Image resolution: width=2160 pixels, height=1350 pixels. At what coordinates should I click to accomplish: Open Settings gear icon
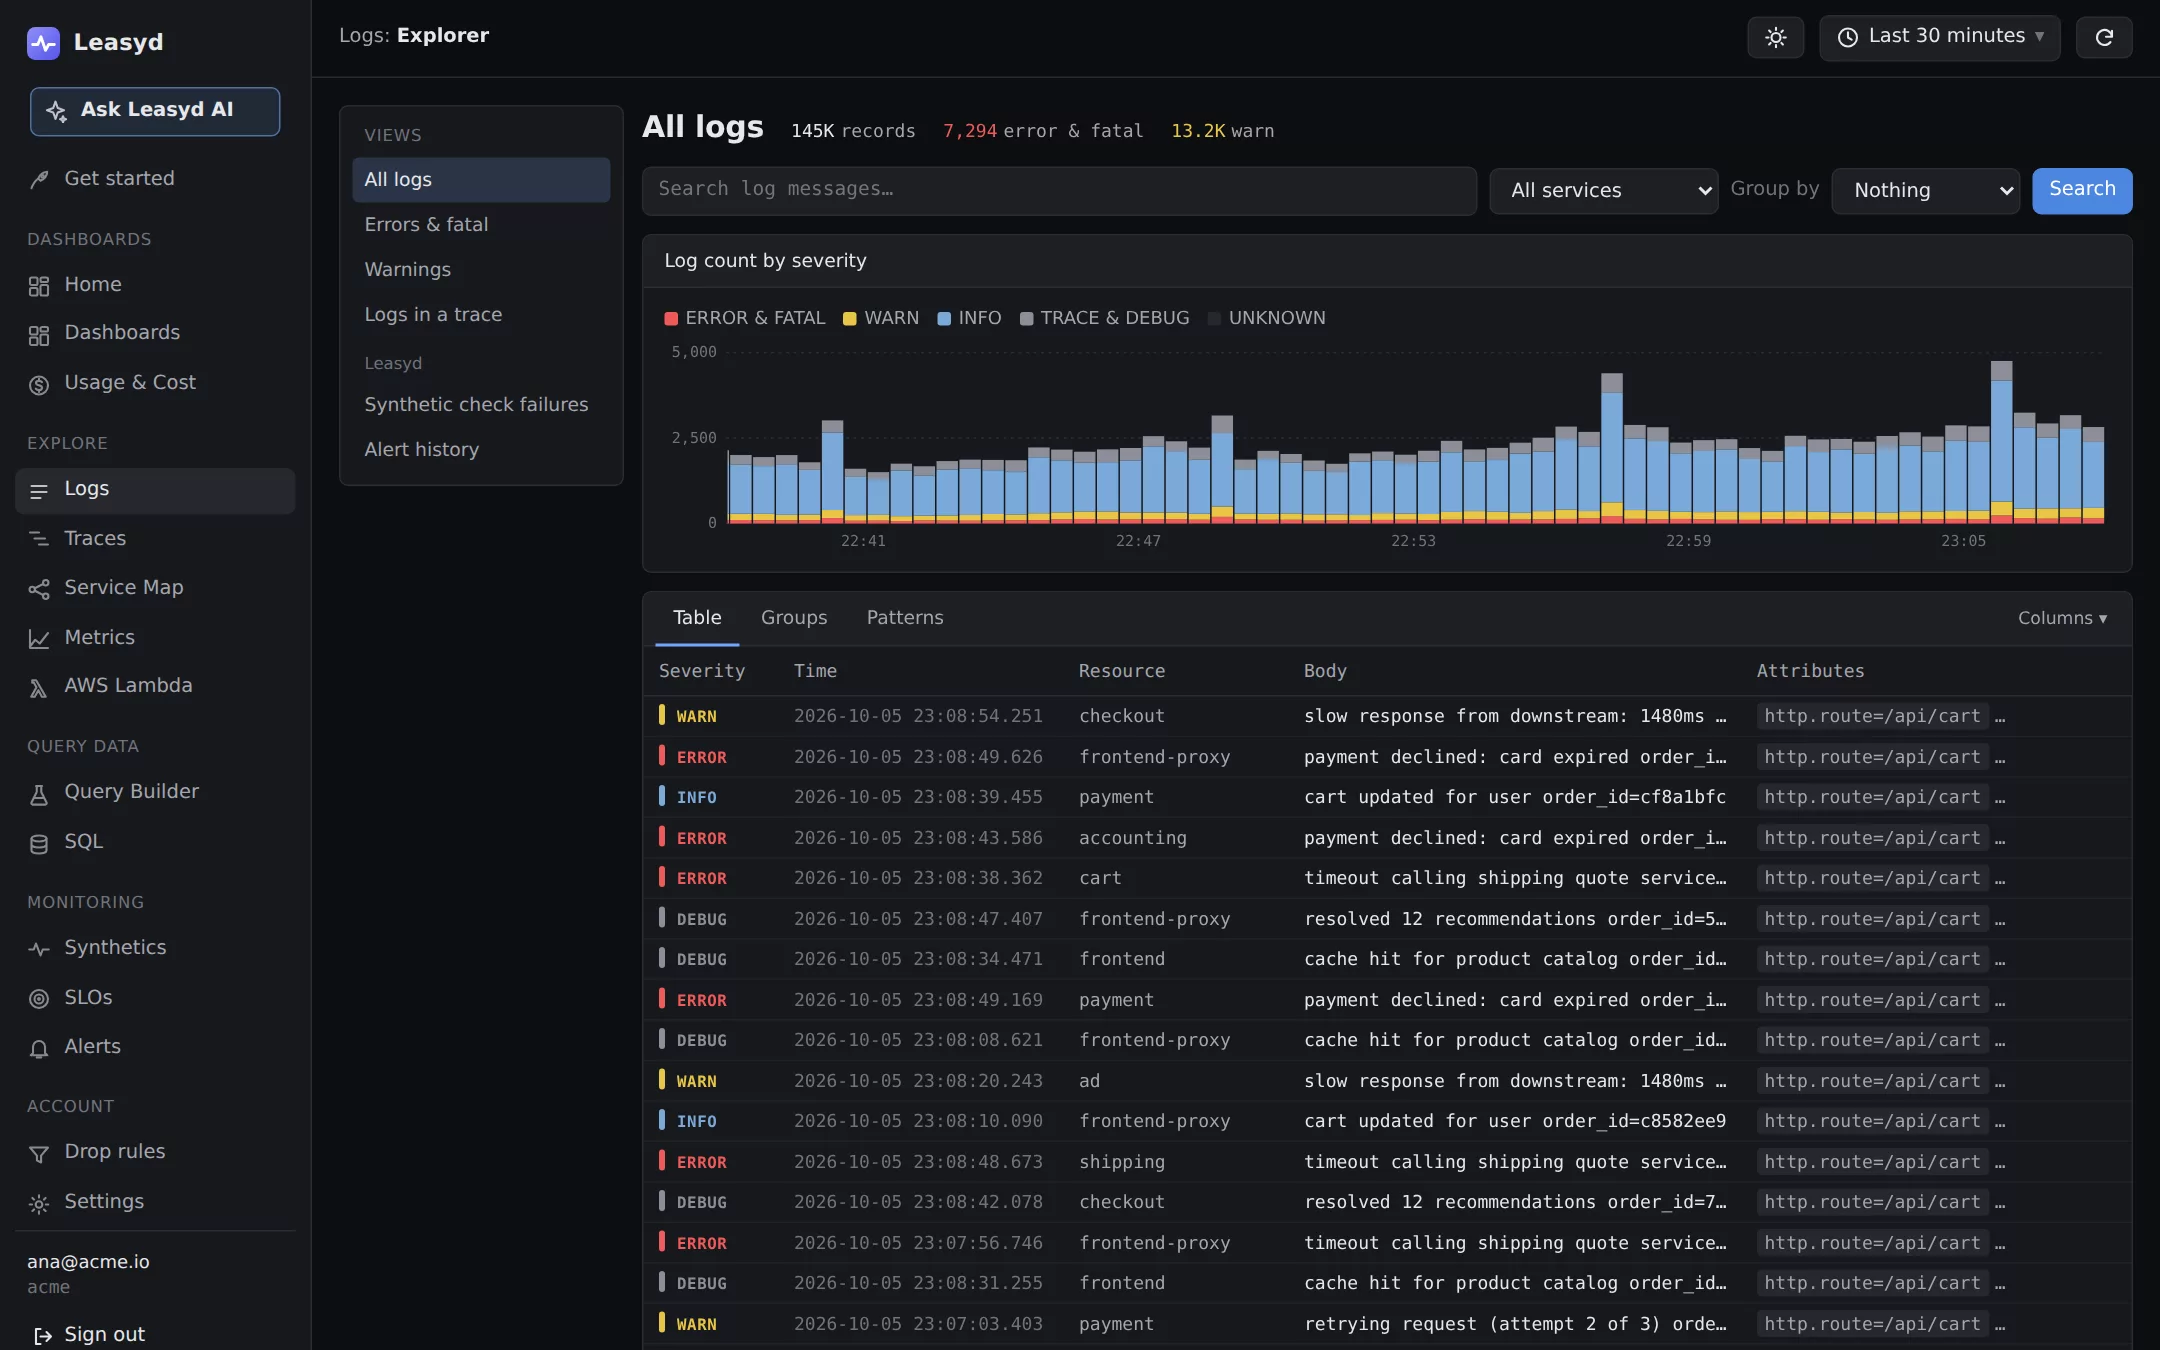coord(39,1203)
